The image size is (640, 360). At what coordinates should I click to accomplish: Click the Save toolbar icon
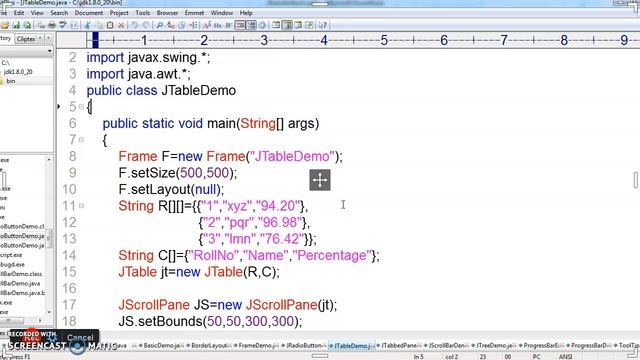coord(16,25)
